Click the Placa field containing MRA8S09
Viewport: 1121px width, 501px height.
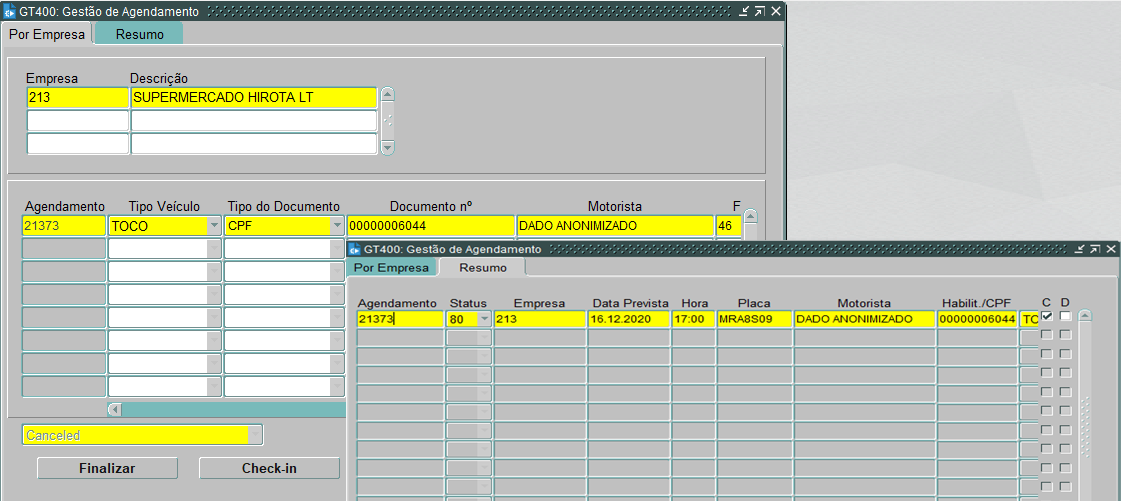pyautogui.click(x=754, y=319)
